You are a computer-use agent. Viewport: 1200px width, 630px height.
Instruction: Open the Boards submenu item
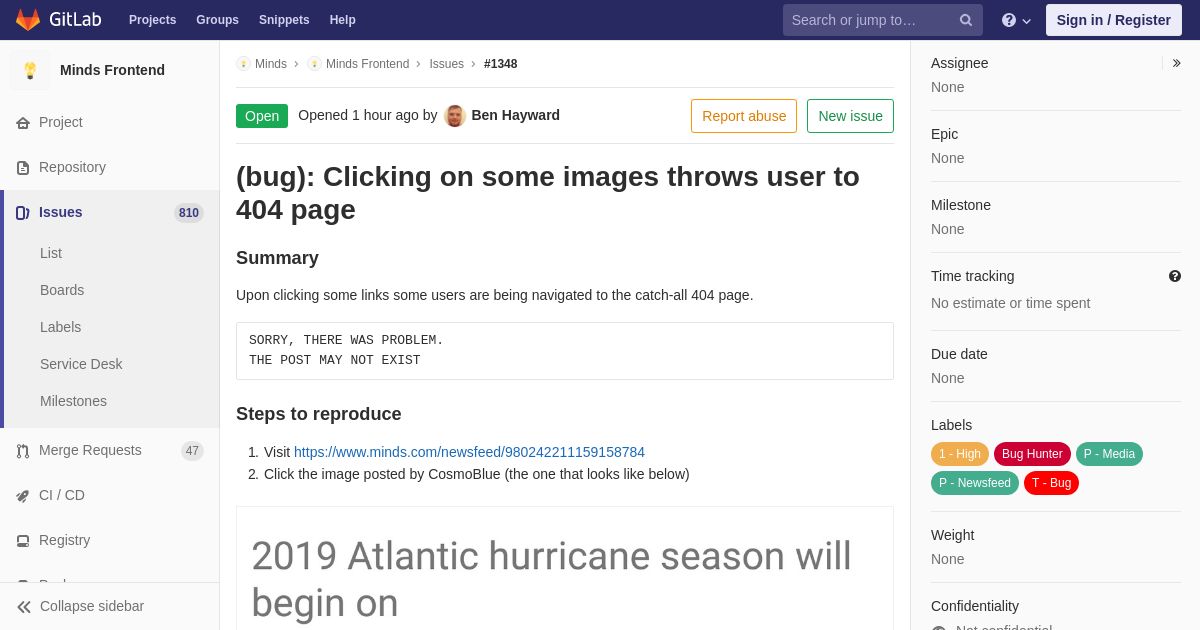click(x=62, y=290)
